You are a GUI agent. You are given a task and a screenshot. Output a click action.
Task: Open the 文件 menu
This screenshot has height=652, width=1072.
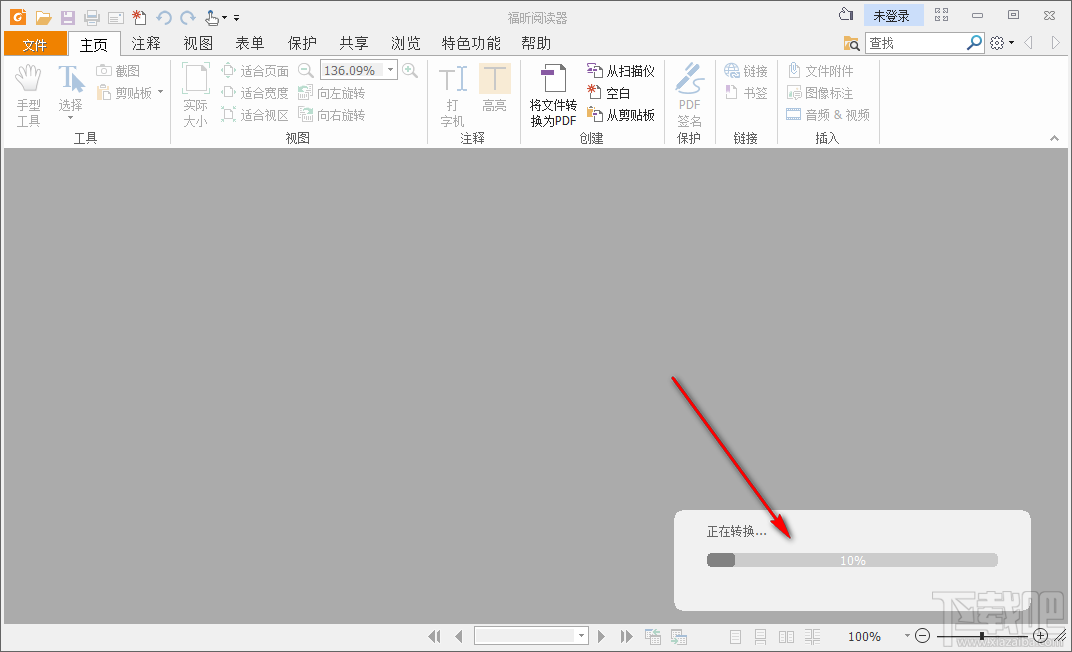click(35, 43)
